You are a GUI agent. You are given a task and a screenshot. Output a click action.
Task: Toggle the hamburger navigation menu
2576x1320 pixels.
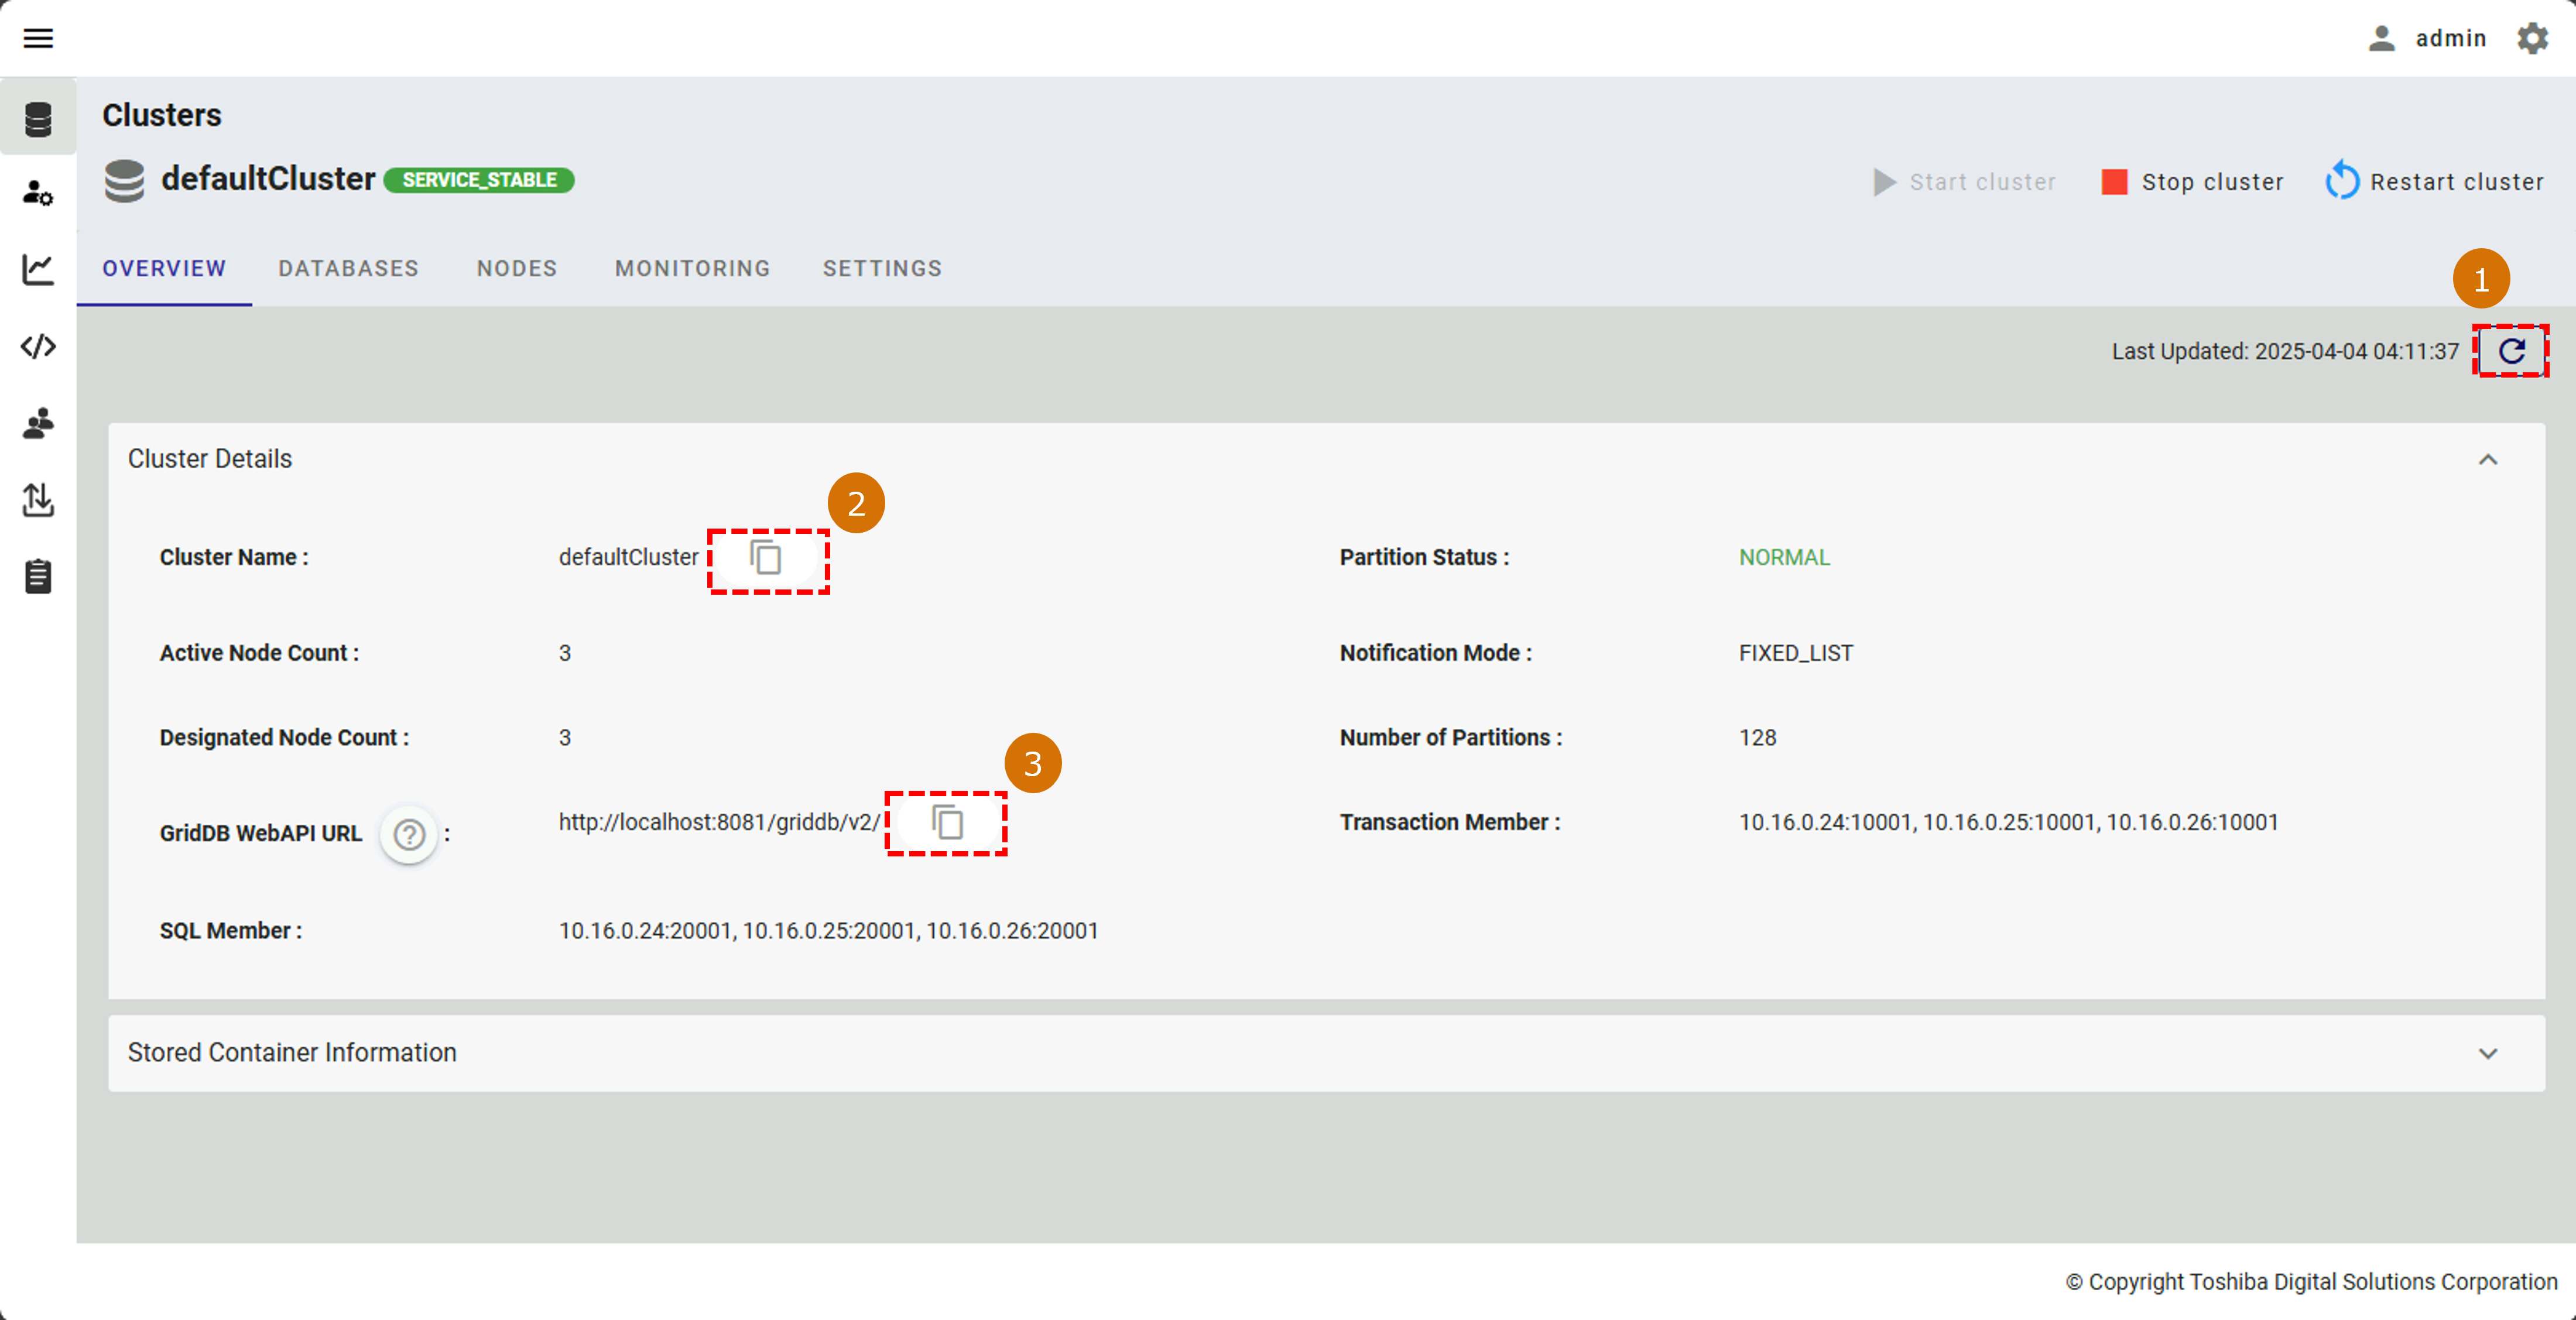[38, 38]
